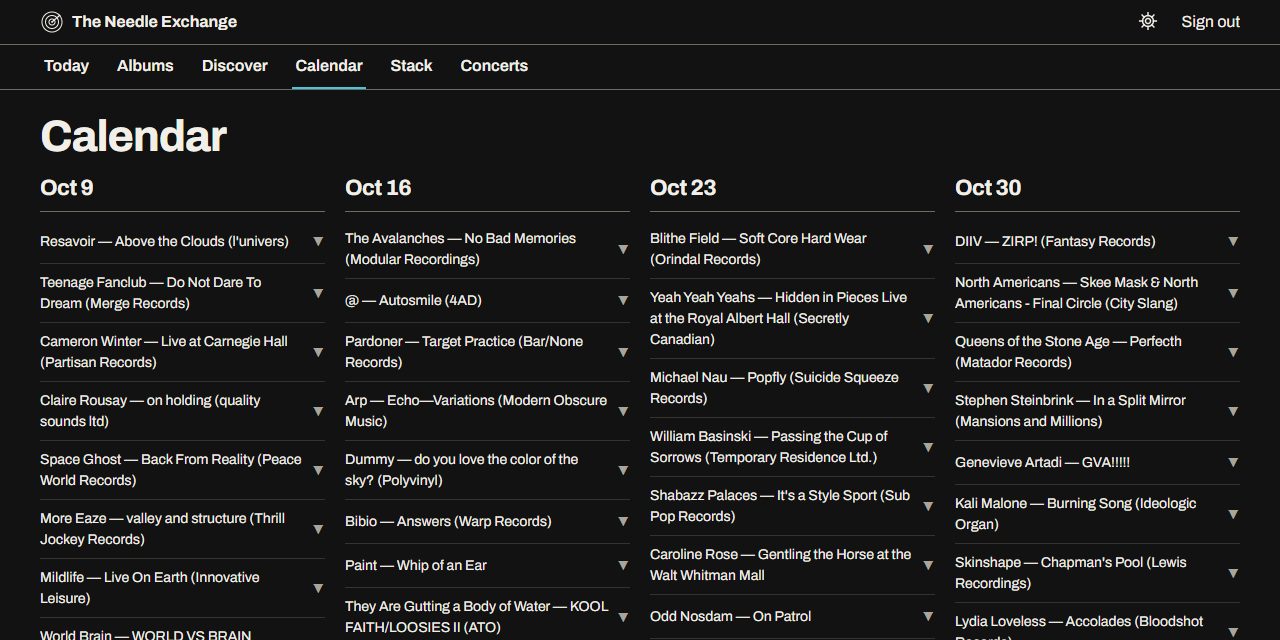Expand Mildlife — Live On Earth entry
The height and width of the screenshot is (640, 1280).
point(182,588)
